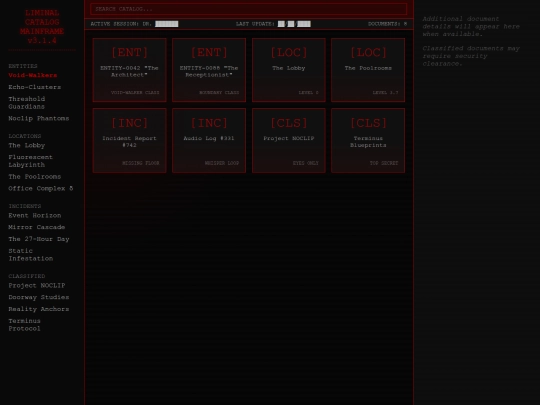Screen dimensions: 540x405
Task: Open Threshold Guardians entity list
Action: [x=27, y=103]
